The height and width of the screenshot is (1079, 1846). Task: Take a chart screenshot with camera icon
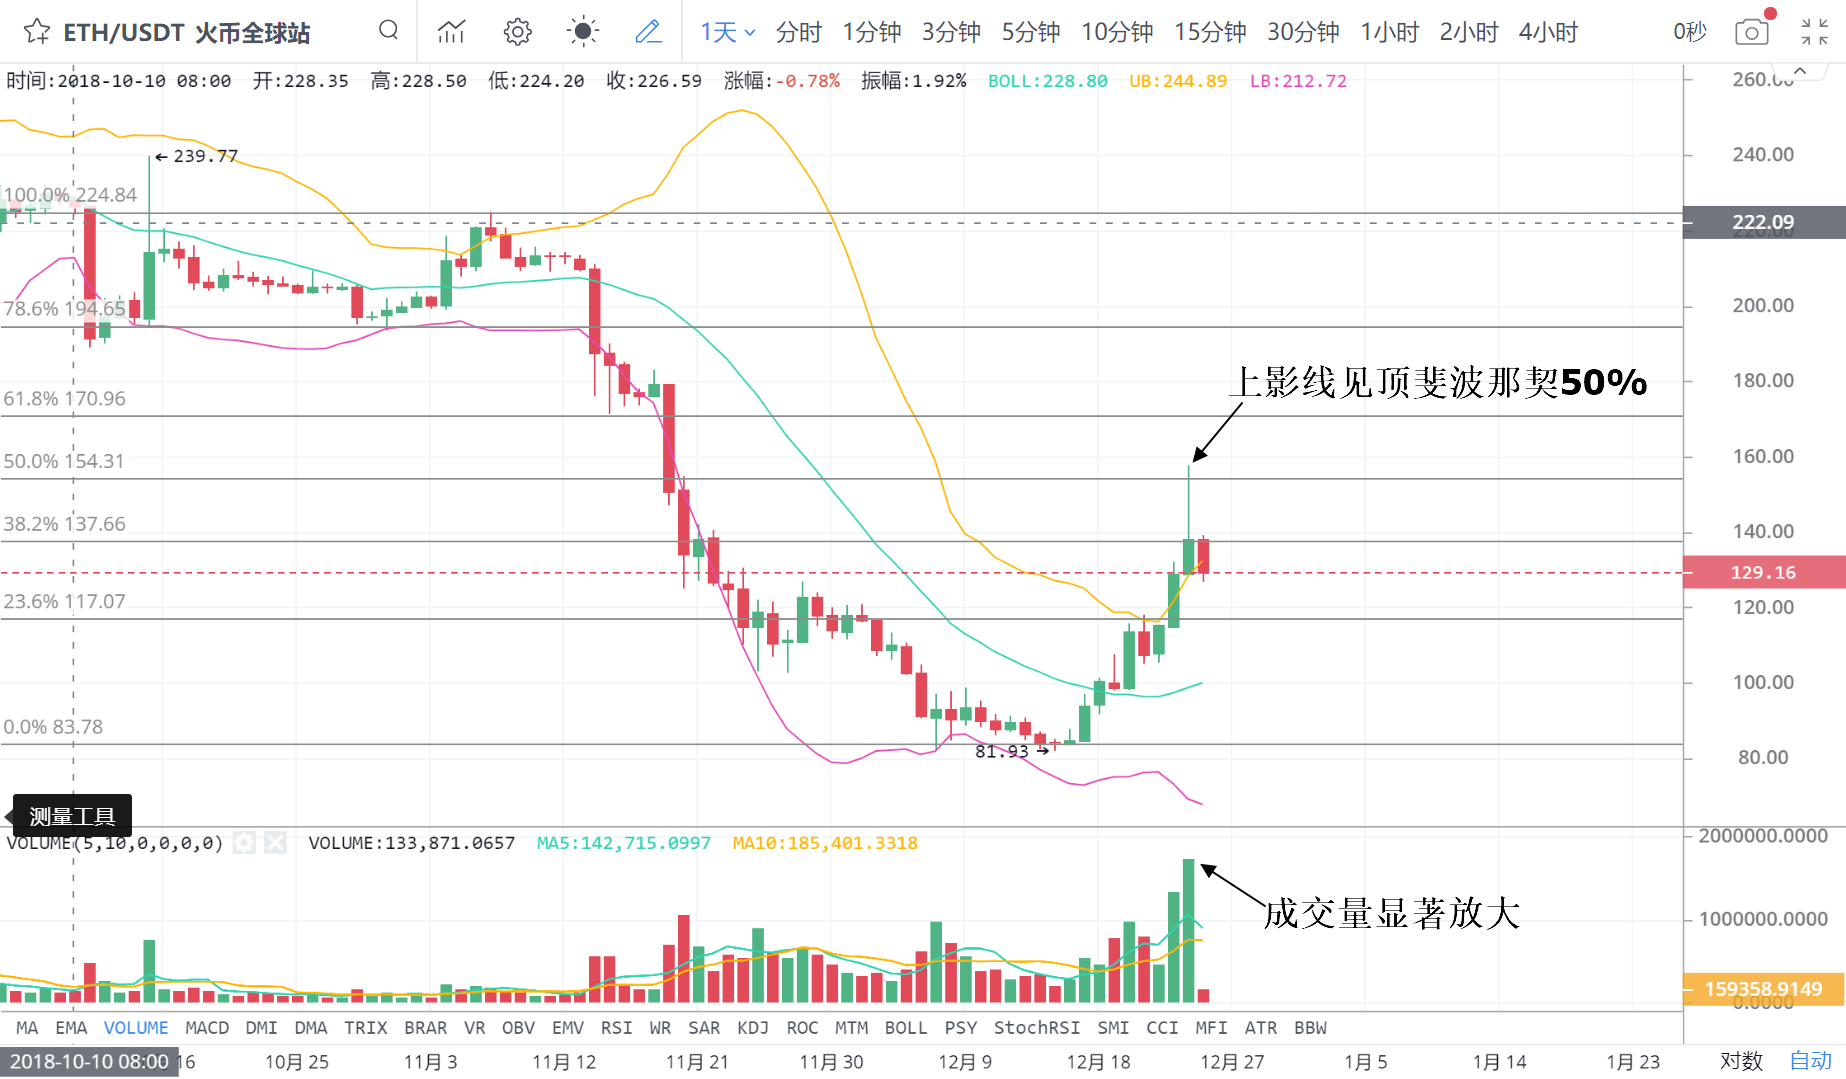[x=1751, y=32]
